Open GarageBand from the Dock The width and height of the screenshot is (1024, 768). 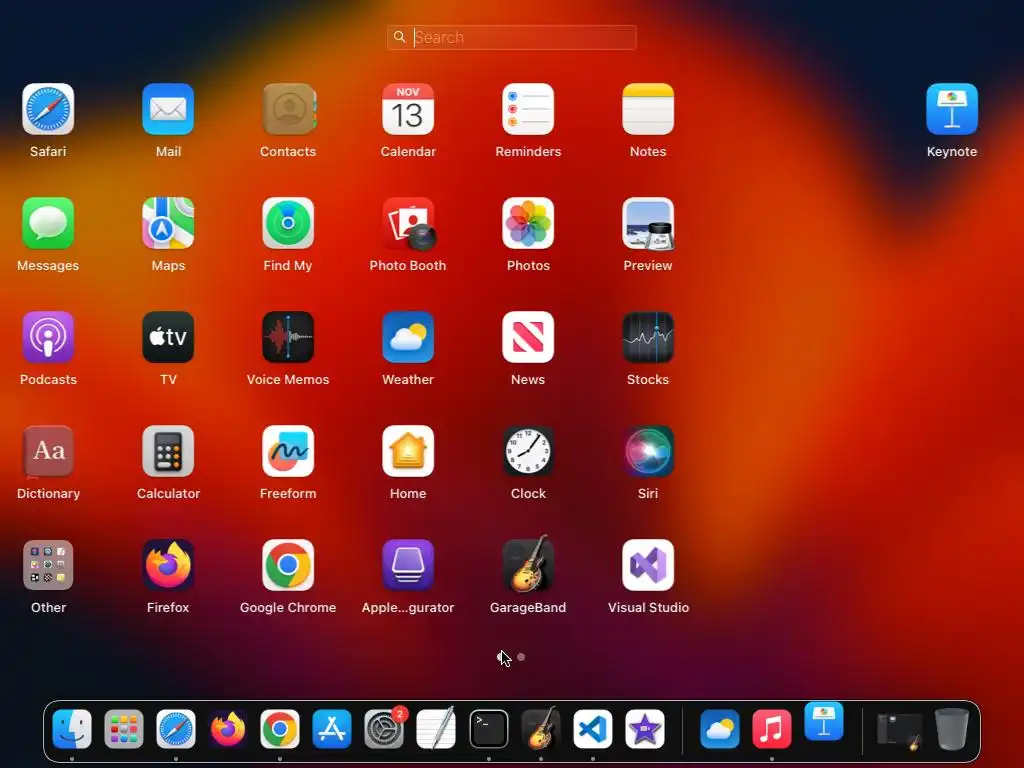click(x=541, y=728)
